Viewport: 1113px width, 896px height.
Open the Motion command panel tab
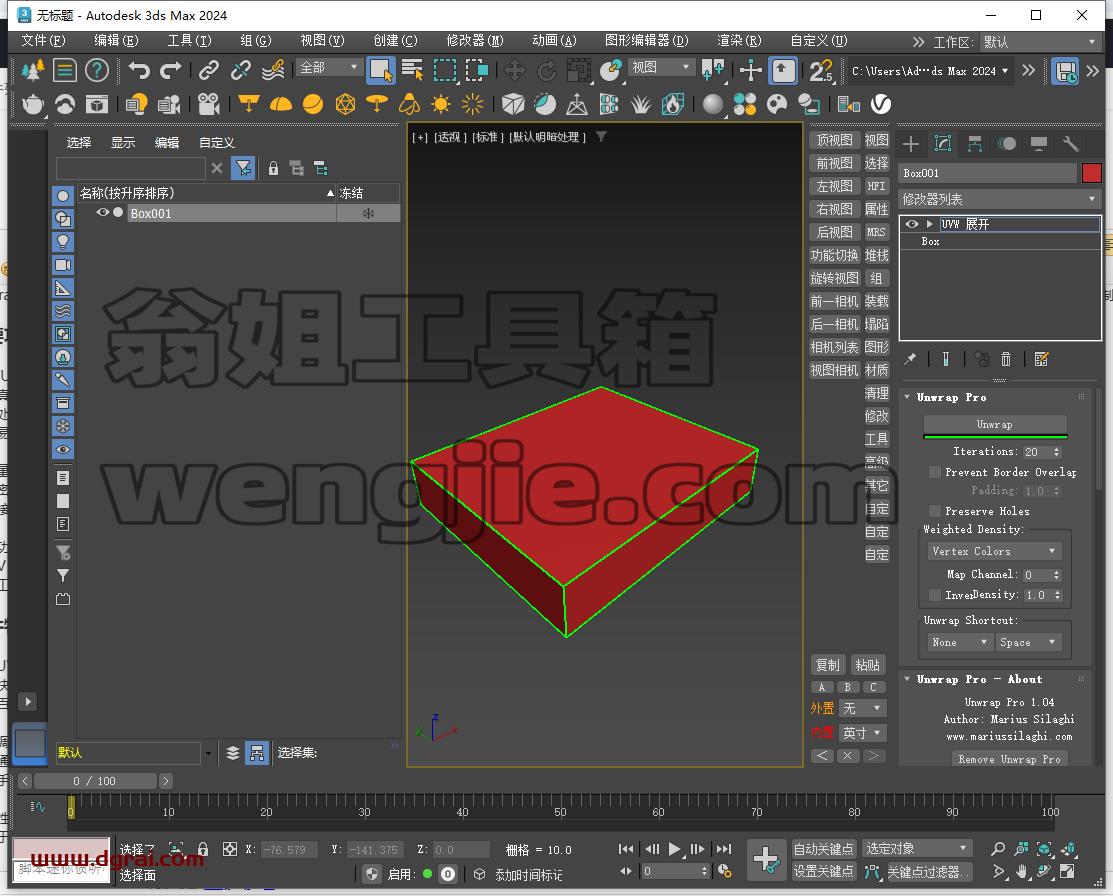tap(1007, 144)
